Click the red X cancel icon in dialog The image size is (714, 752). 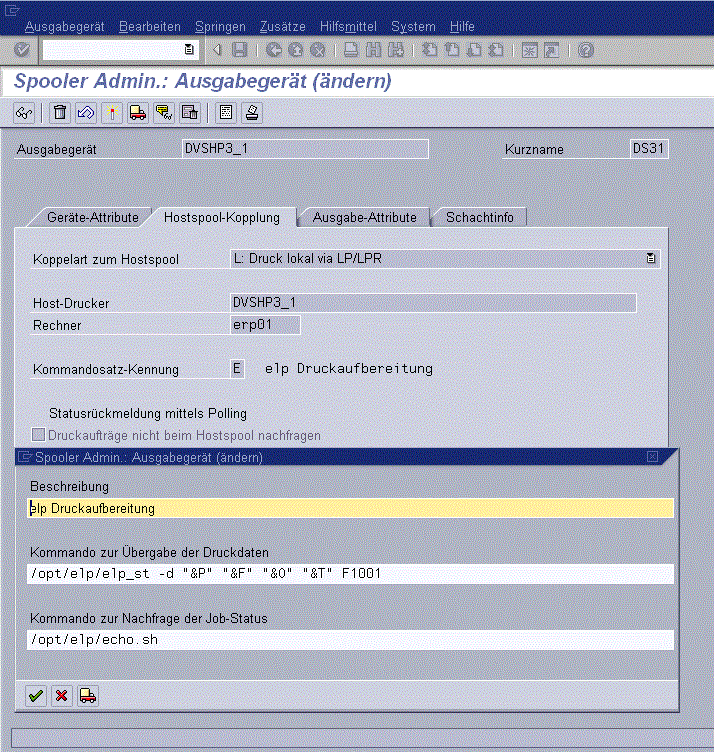[x=61, y=695]
